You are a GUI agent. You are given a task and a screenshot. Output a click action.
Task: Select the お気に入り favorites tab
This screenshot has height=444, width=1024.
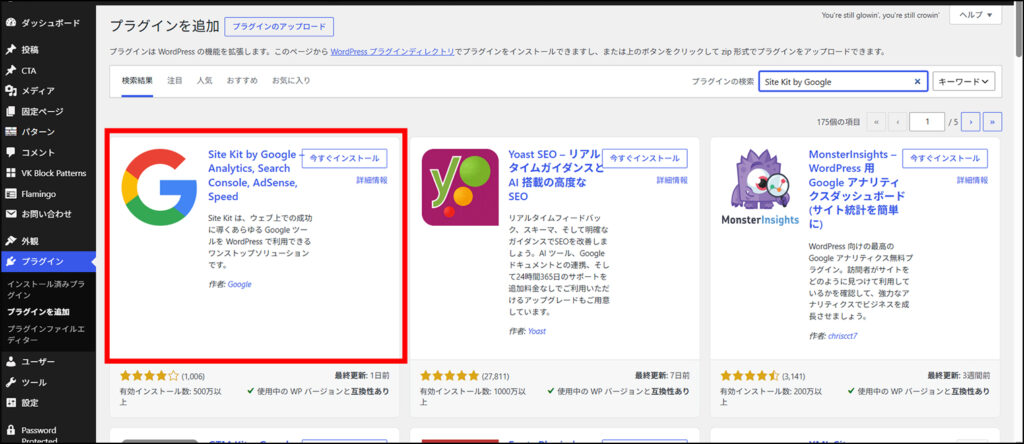coord(291,81)
